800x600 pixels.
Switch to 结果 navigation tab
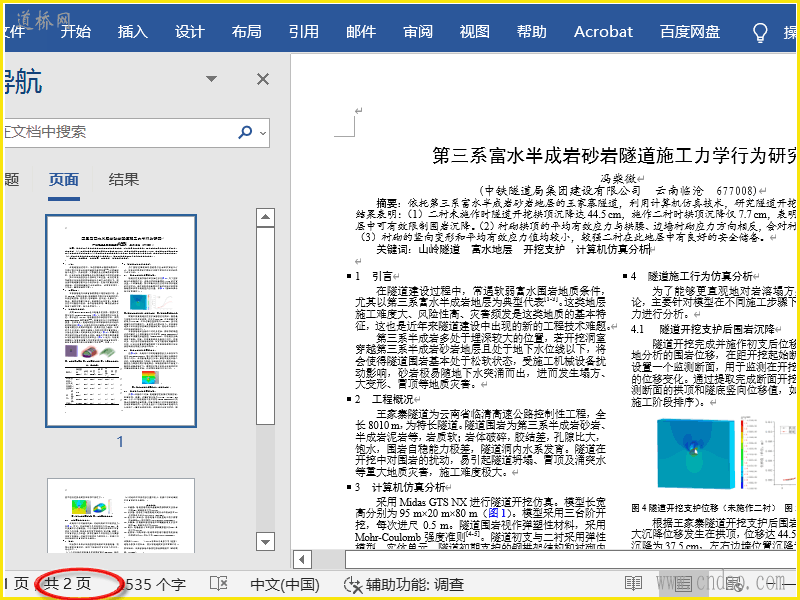123,180
